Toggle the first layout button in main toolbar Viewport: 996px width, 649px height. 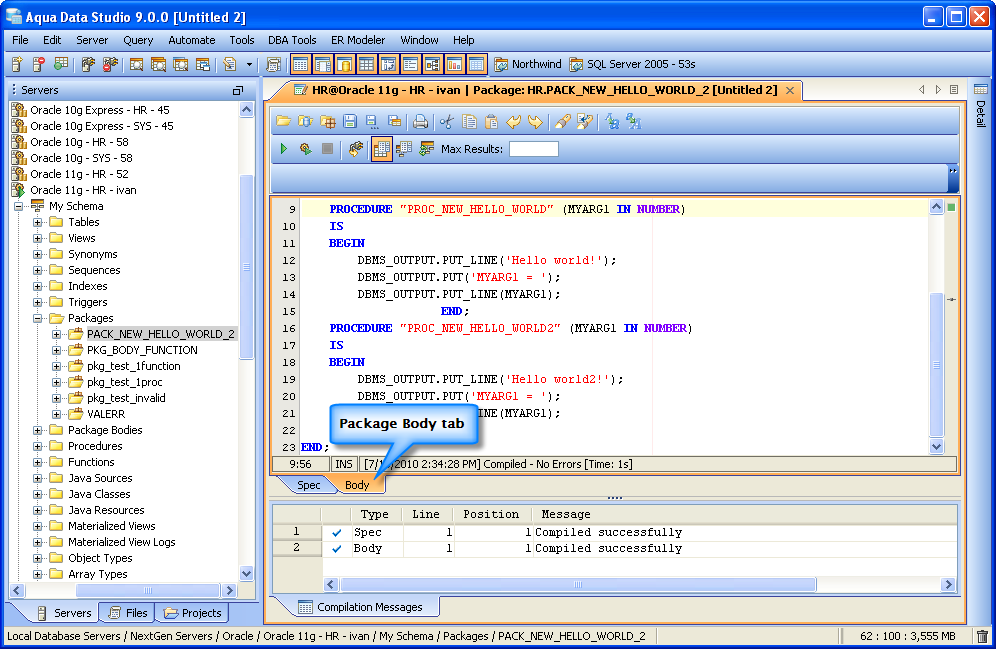pyautogui.click(x=300, y=64)
